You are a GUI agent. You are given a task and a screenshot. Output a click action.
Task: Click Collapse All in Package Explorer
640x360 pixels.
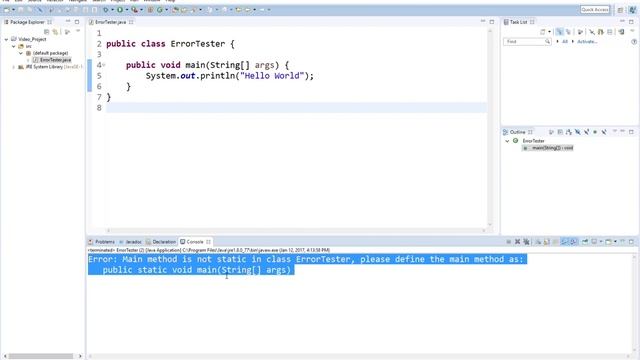coord(47,31)
